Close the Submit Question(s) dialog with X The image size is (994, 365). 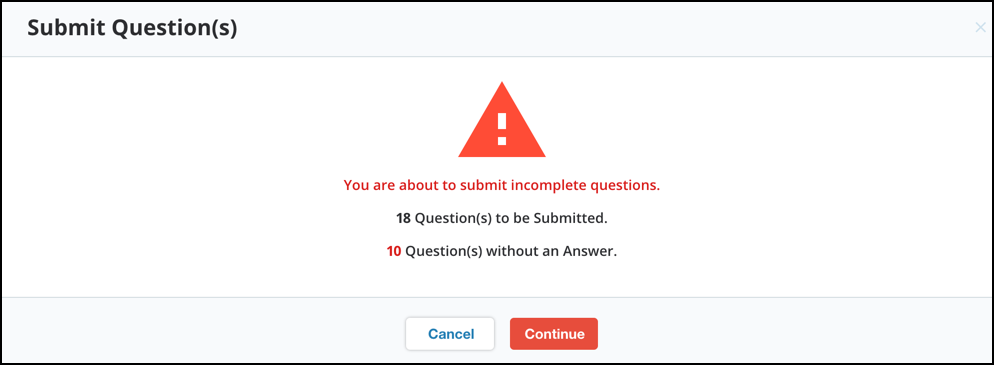click(x=980, y=27)
